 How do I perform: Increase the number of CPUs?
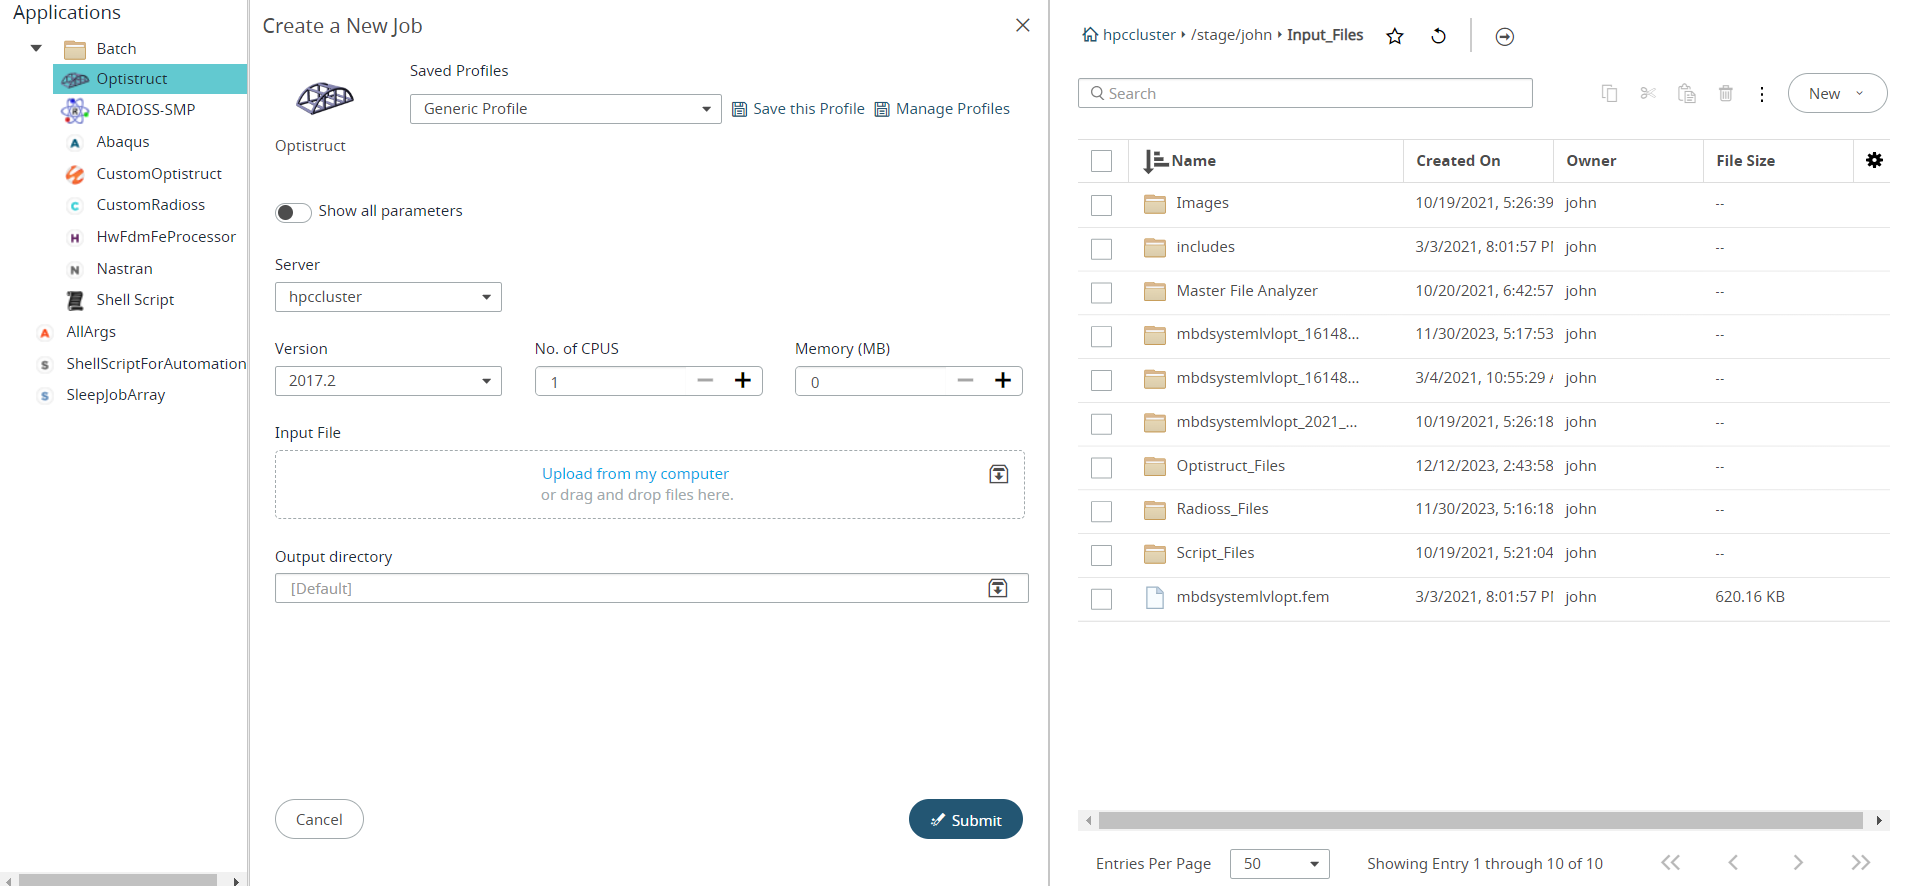(743, 381)
